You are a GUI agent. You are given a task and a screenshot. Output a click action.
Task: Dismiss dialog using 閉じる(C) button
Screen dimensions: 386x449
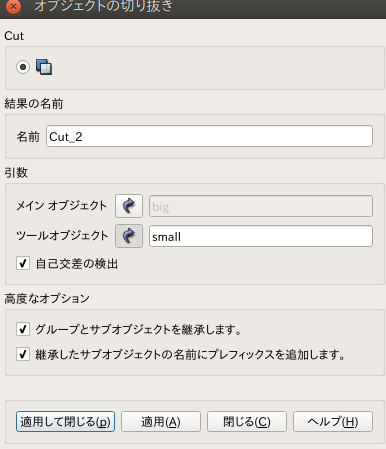pos(247,422)
